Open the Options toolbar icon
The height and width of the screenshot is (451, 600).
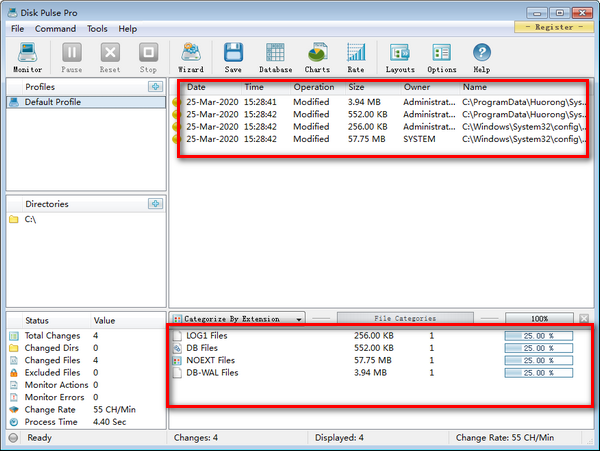[441, 58]
